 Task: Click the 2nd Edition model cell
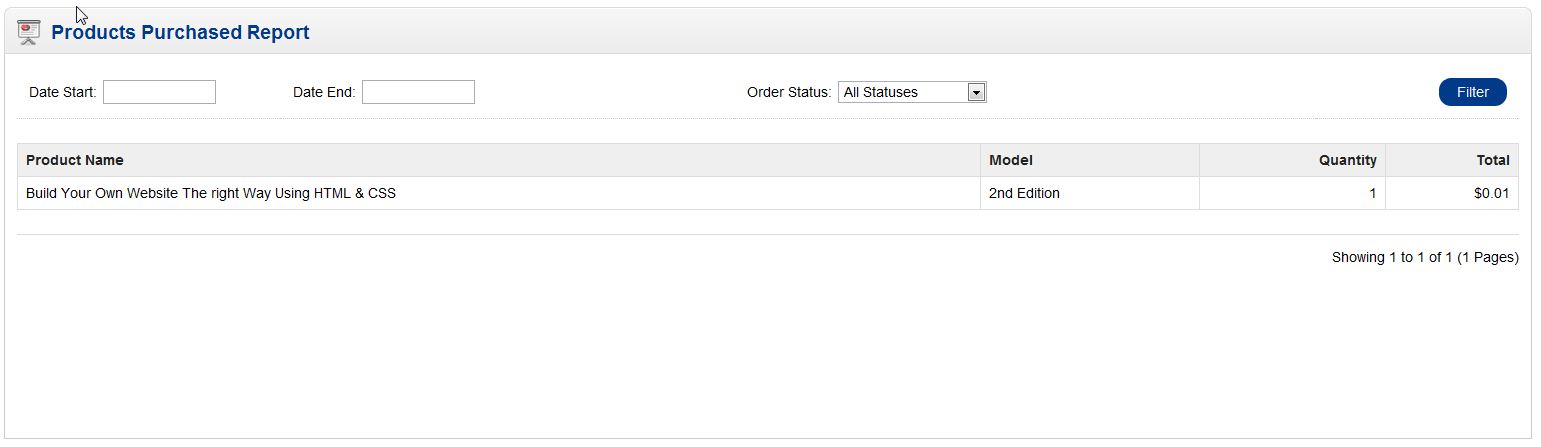(x=1024, y=193)
